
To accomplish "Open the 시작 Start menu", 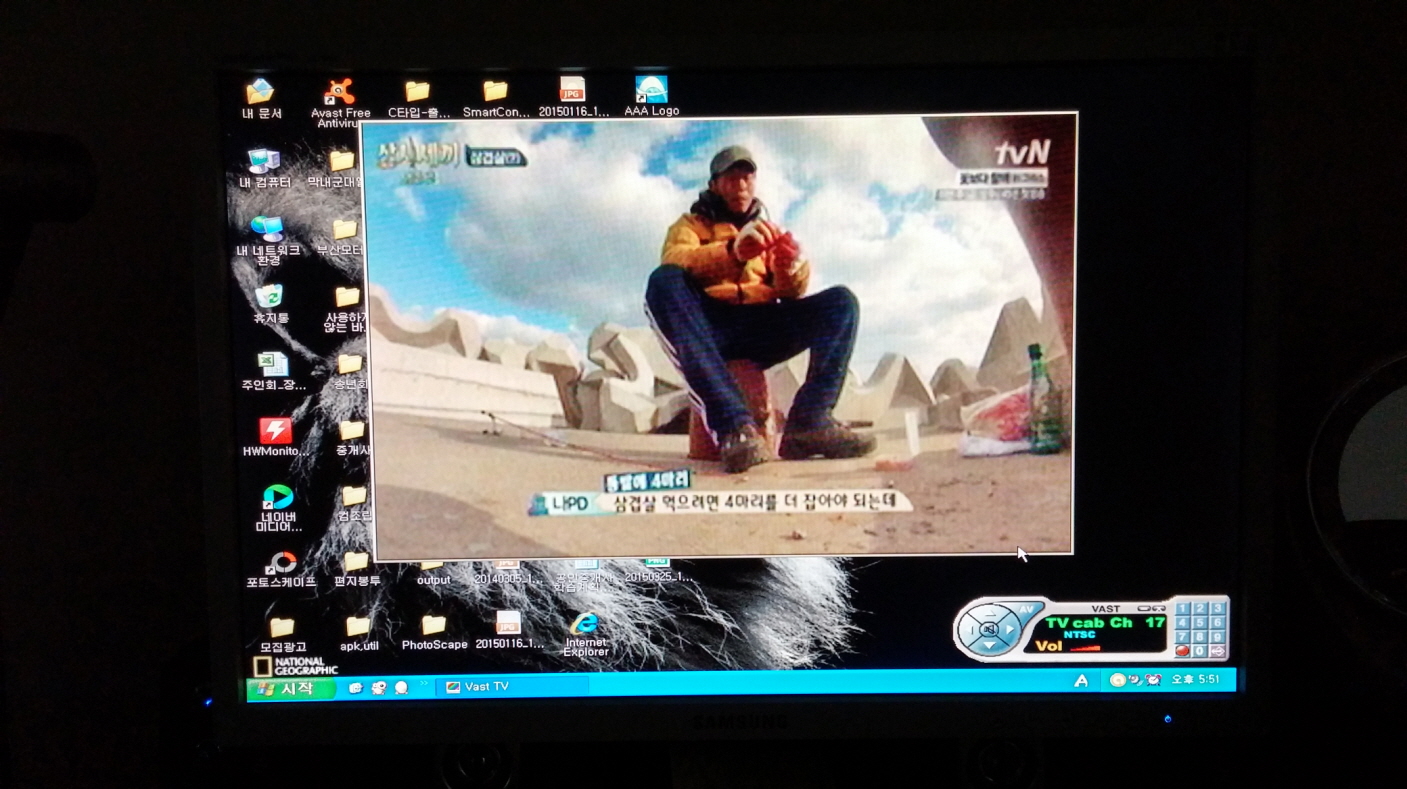I will pos(290,689).
